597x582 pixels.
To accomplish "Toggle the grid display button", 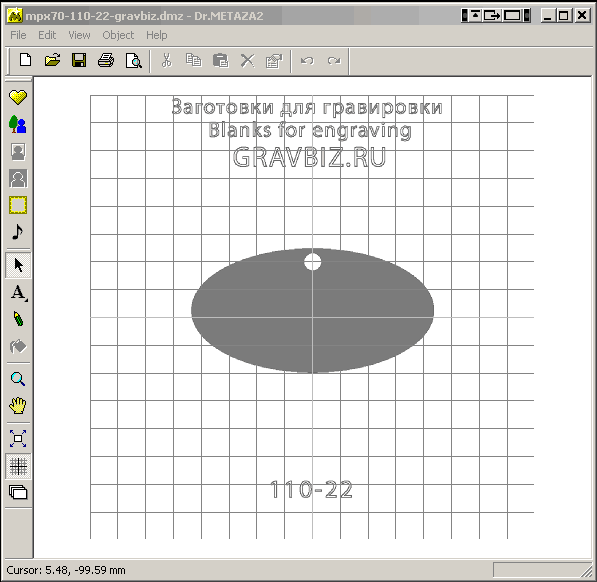I will pos(18,466).
